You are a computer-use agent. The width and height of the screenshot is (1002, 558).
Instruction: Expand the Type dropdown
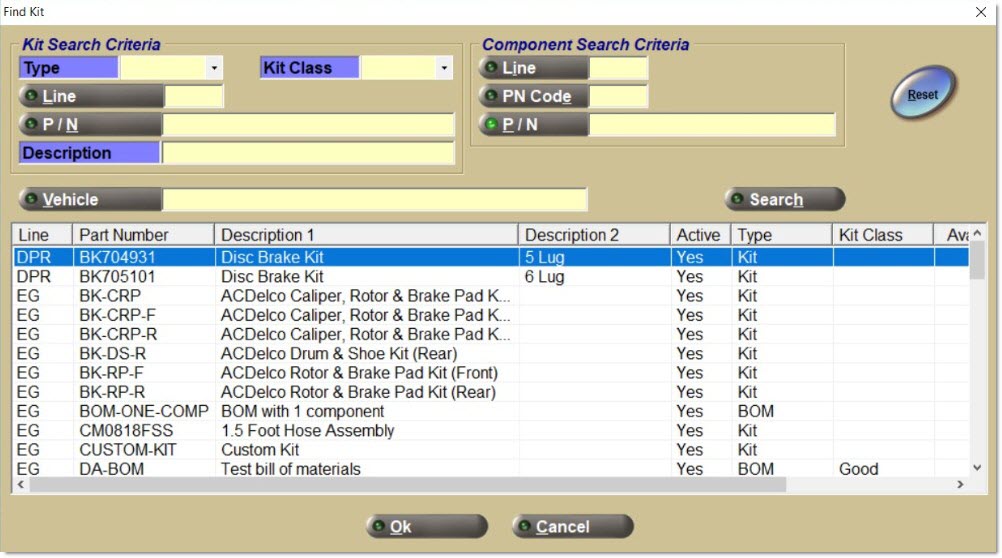coord(214,69)
